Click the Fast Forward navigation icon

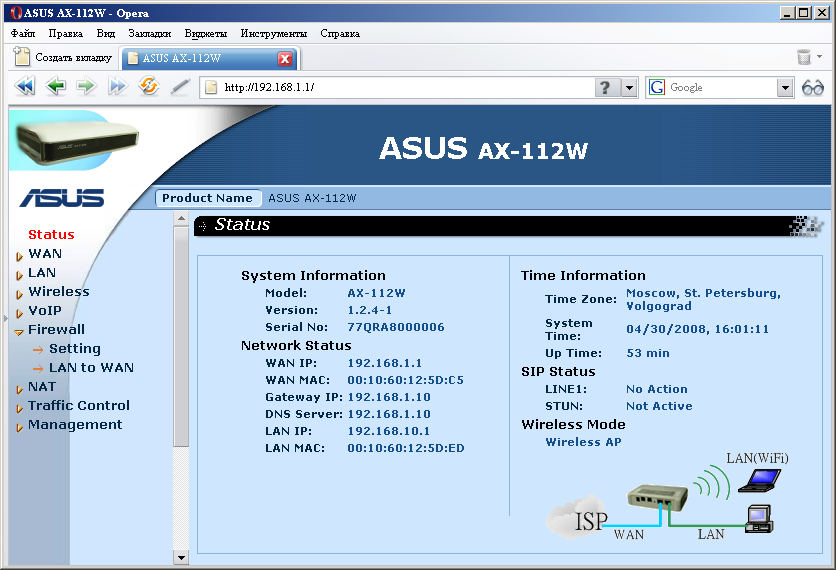tap(118, 86)
